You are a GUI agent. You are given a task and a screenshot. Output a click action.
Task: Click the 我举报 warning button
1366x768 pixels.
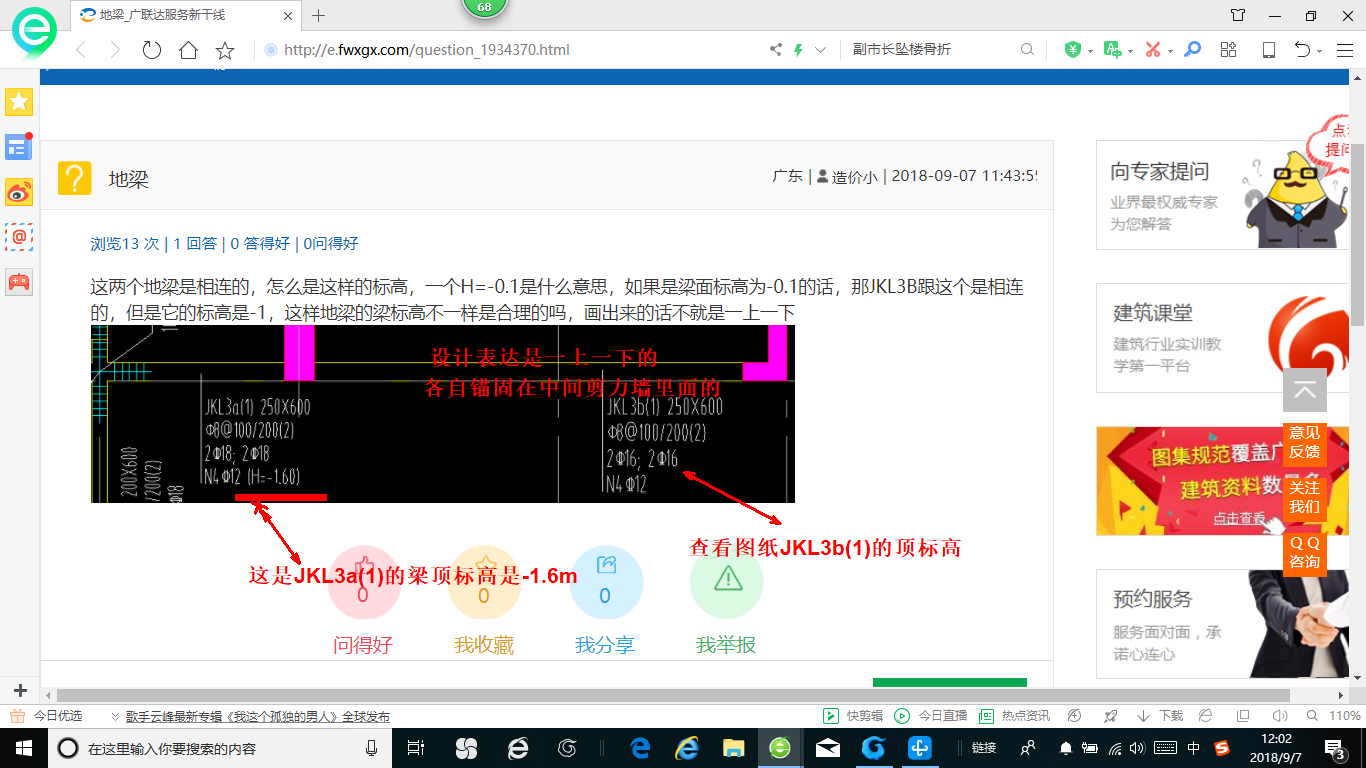click(727, 584)
